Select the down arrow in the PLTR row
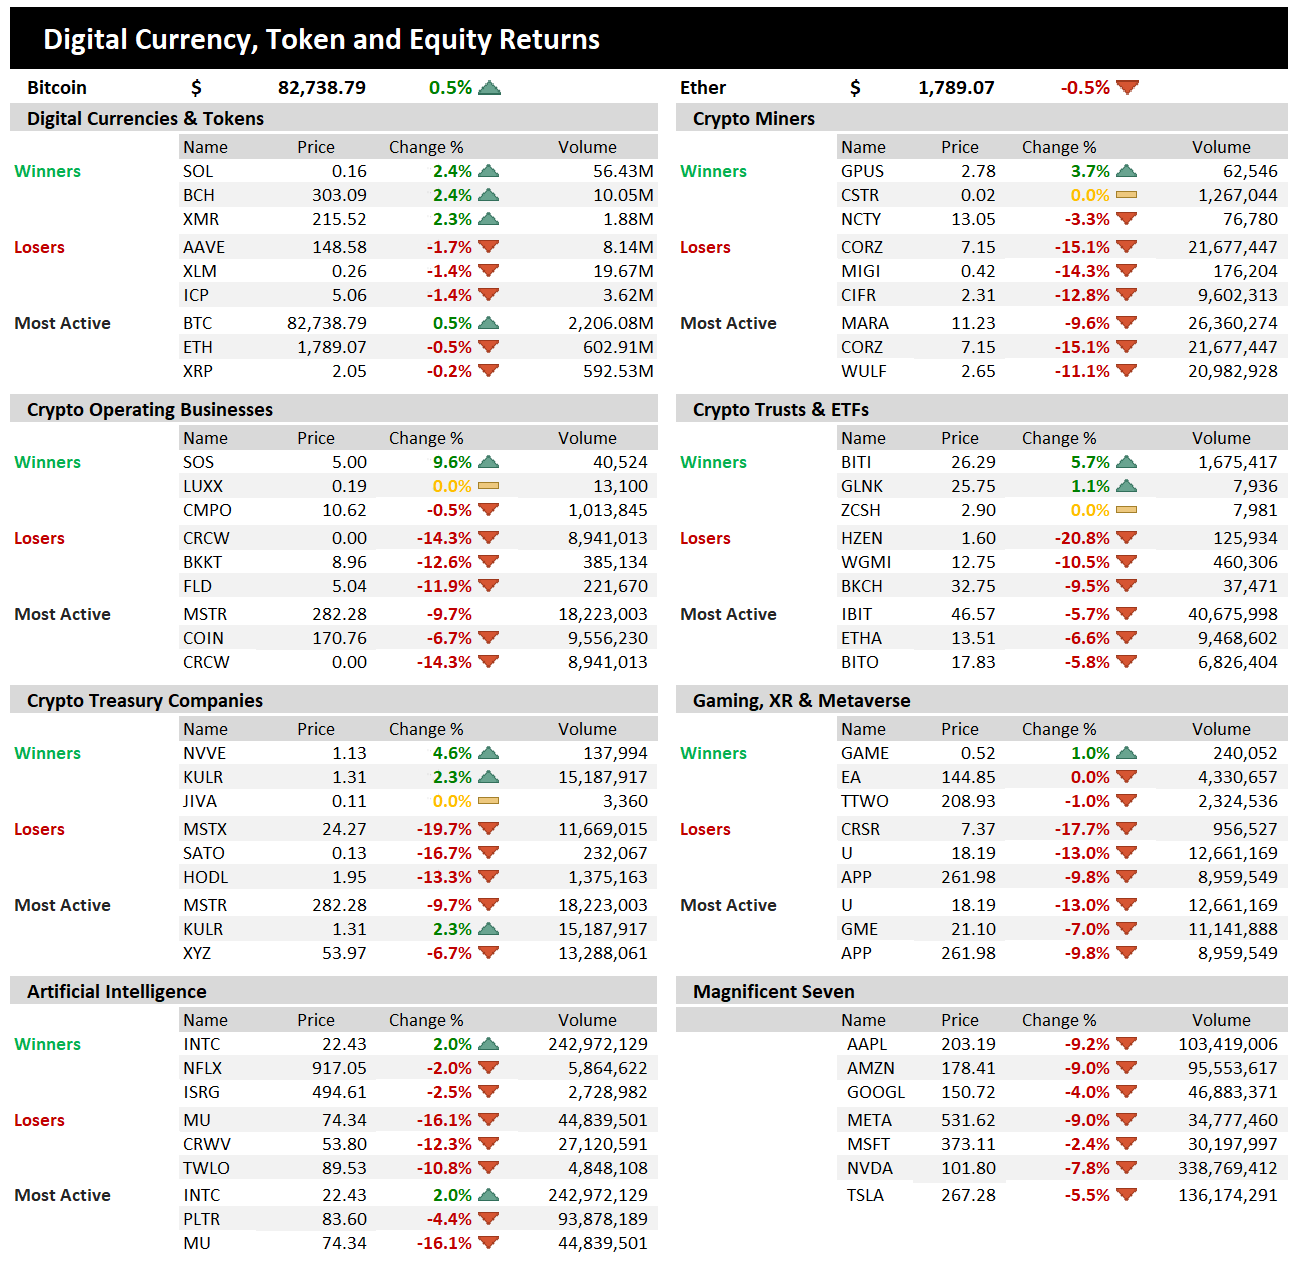The width and height of the screenshot is (1300, 1264). tap(488, 1218)
